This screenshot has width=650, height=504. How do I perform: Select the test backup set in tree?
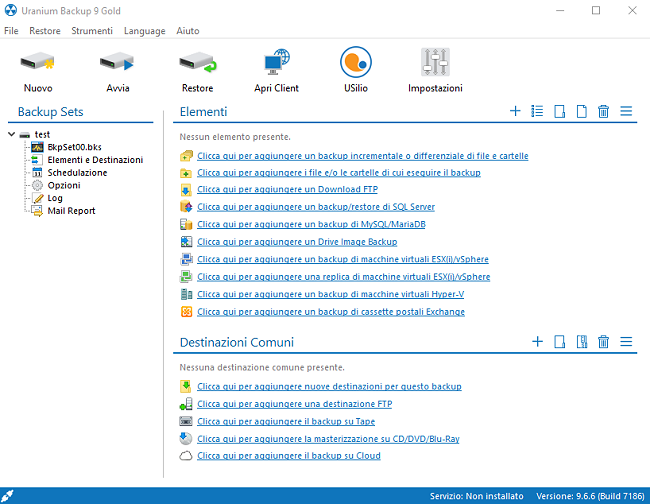pyautogui.click(x=42, y=135)
